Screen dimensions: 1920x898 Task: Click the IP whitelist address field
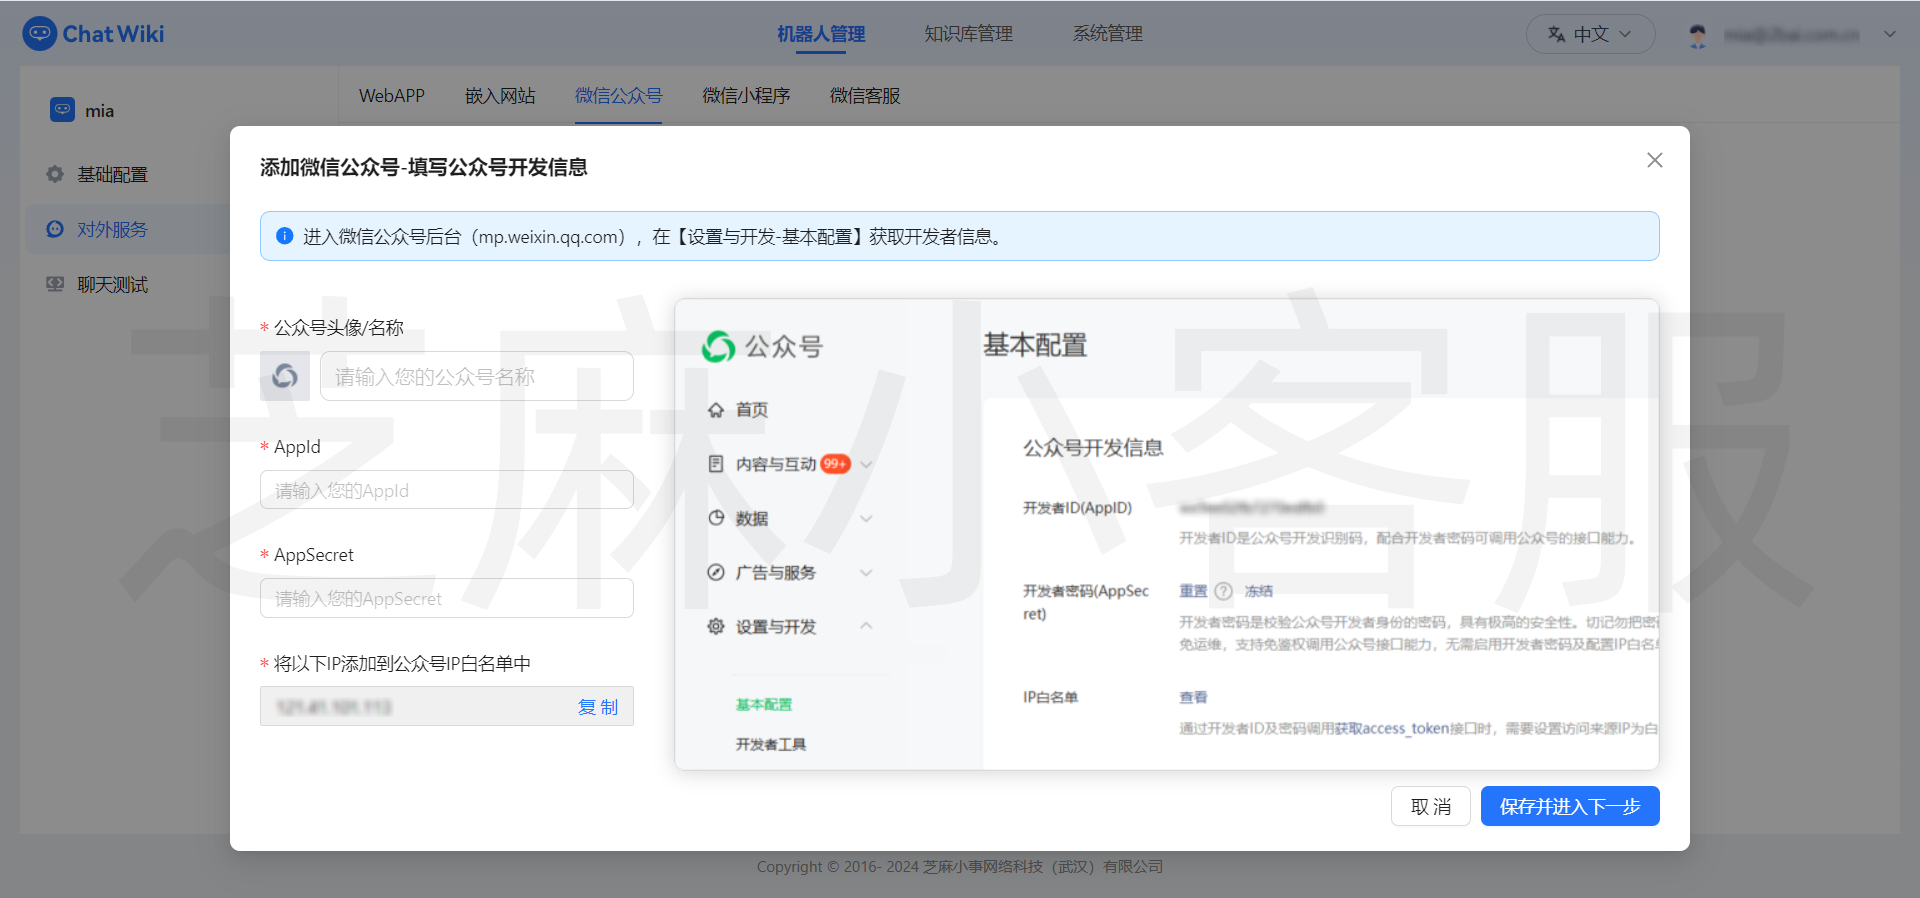coord(447,706)
